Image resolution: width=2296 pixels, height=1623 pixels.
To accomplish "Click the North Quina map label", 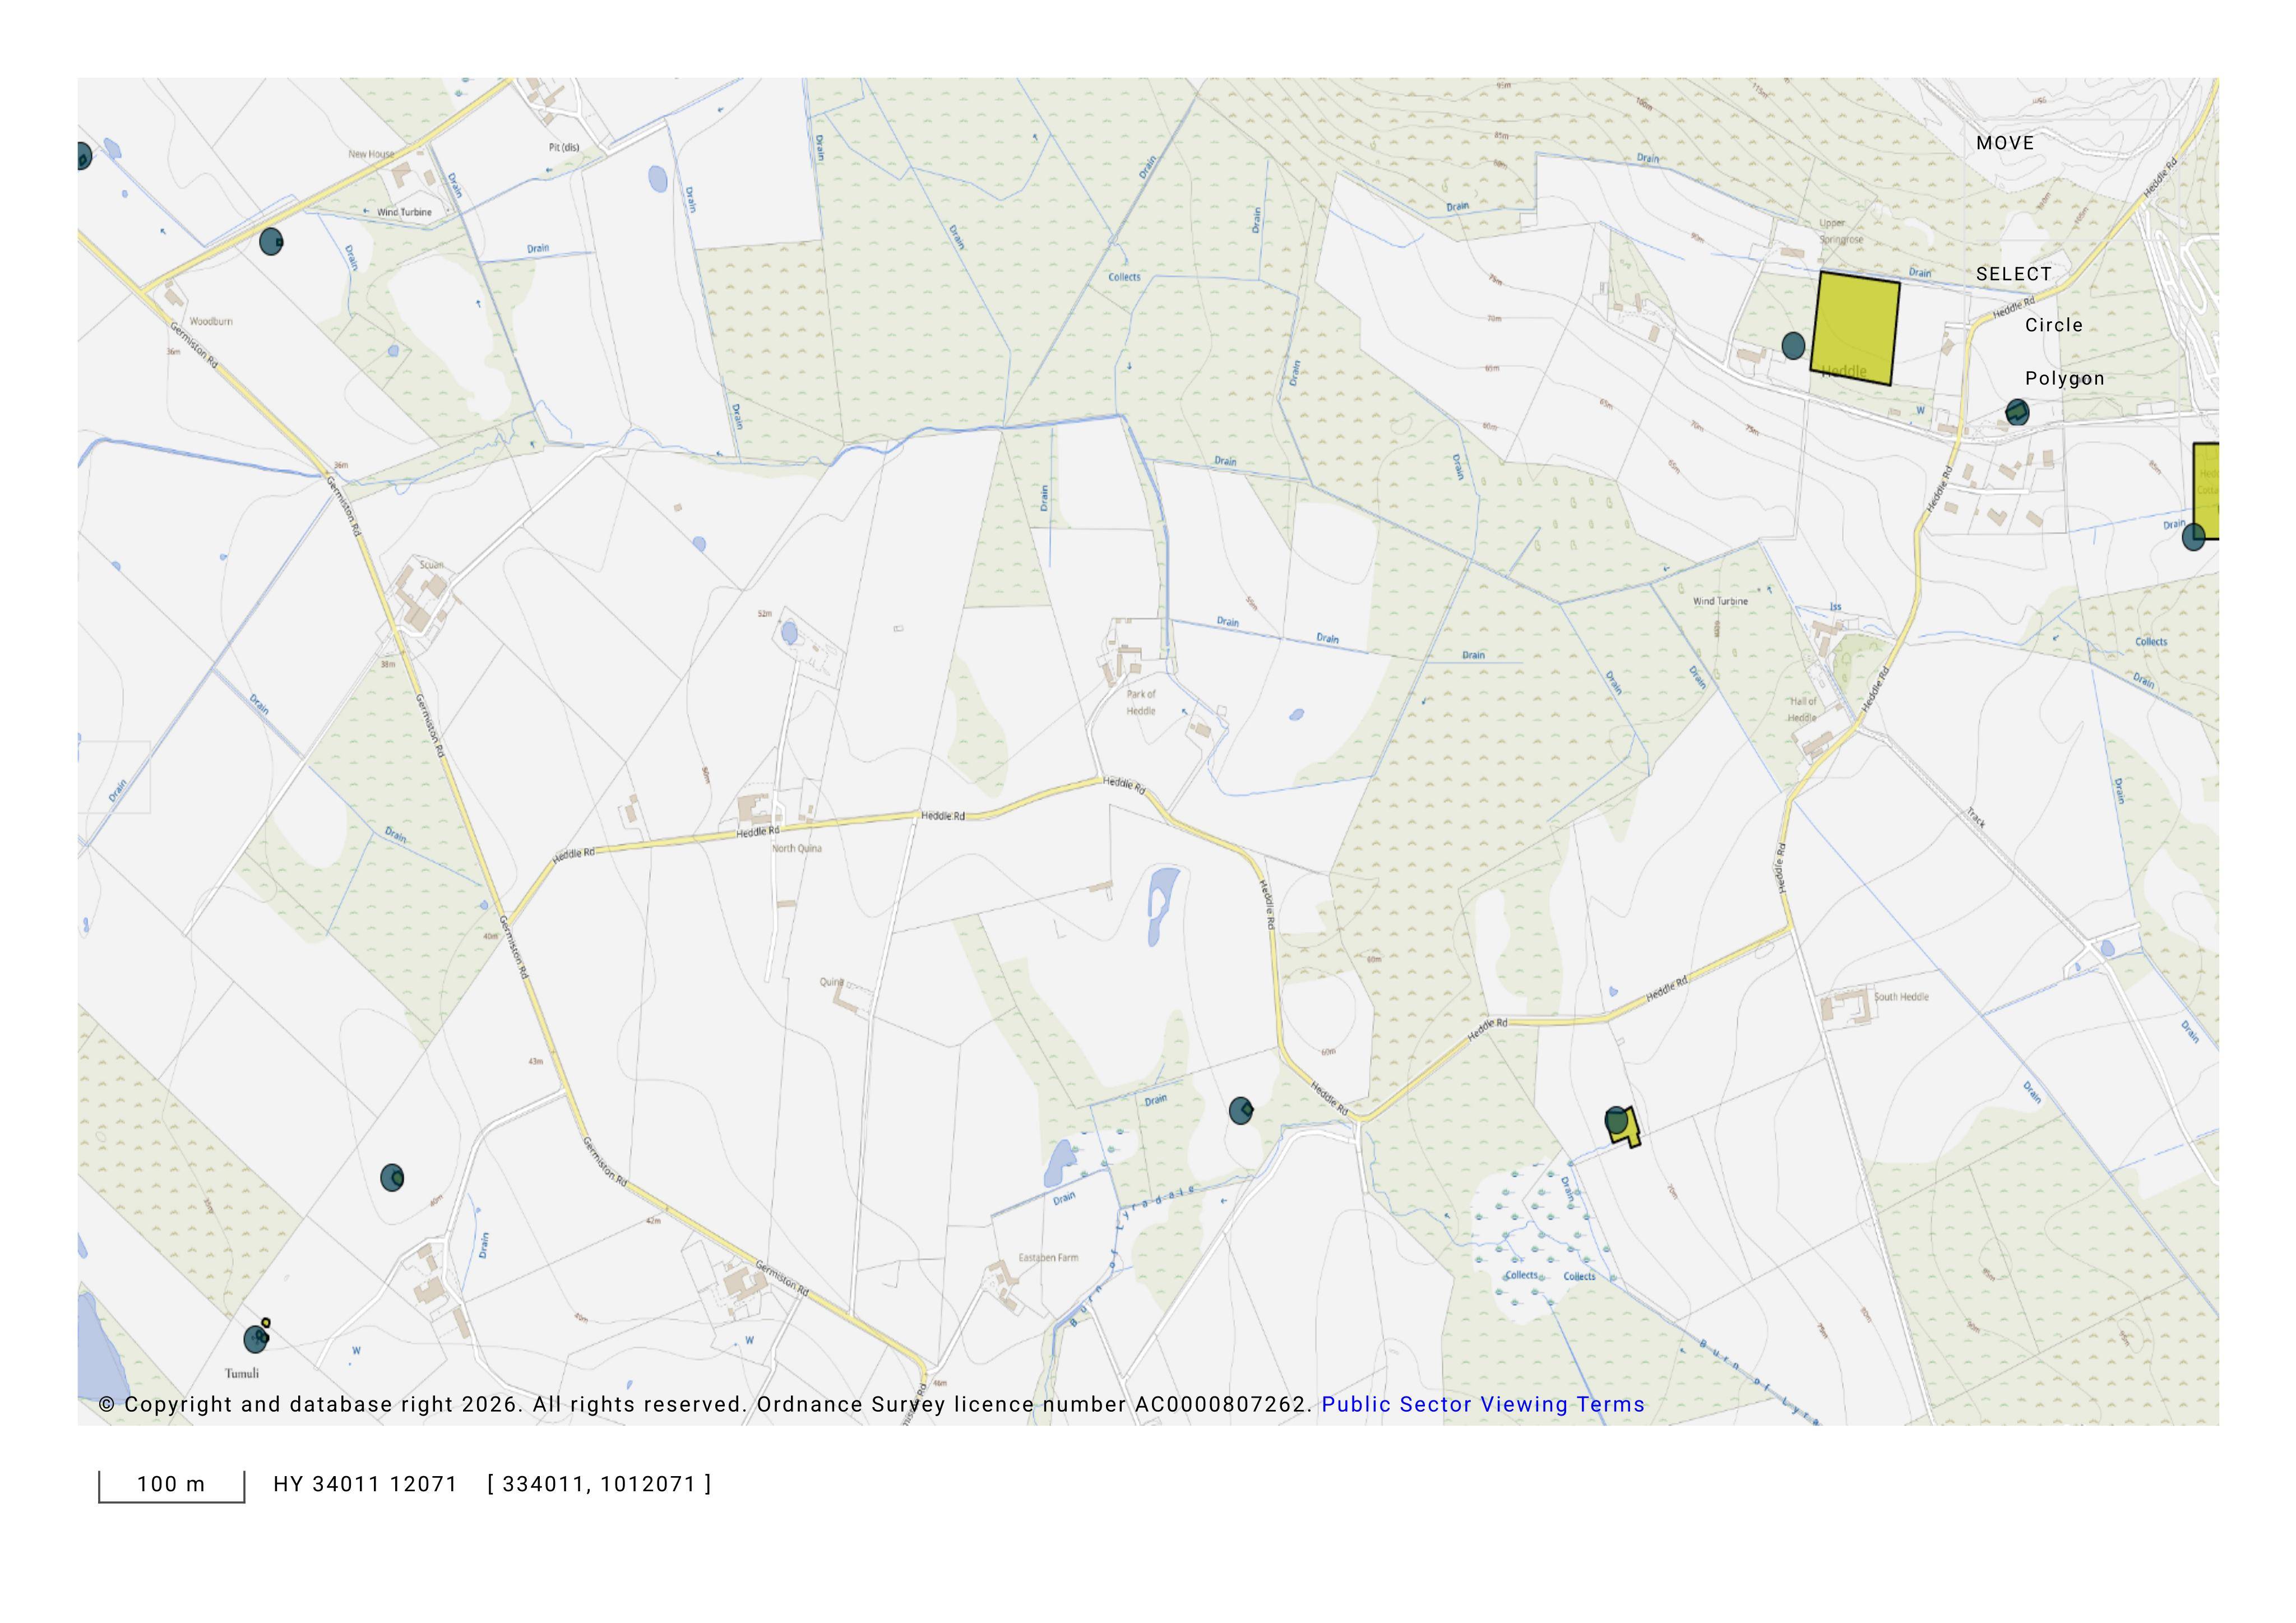I will coord(797,848).
